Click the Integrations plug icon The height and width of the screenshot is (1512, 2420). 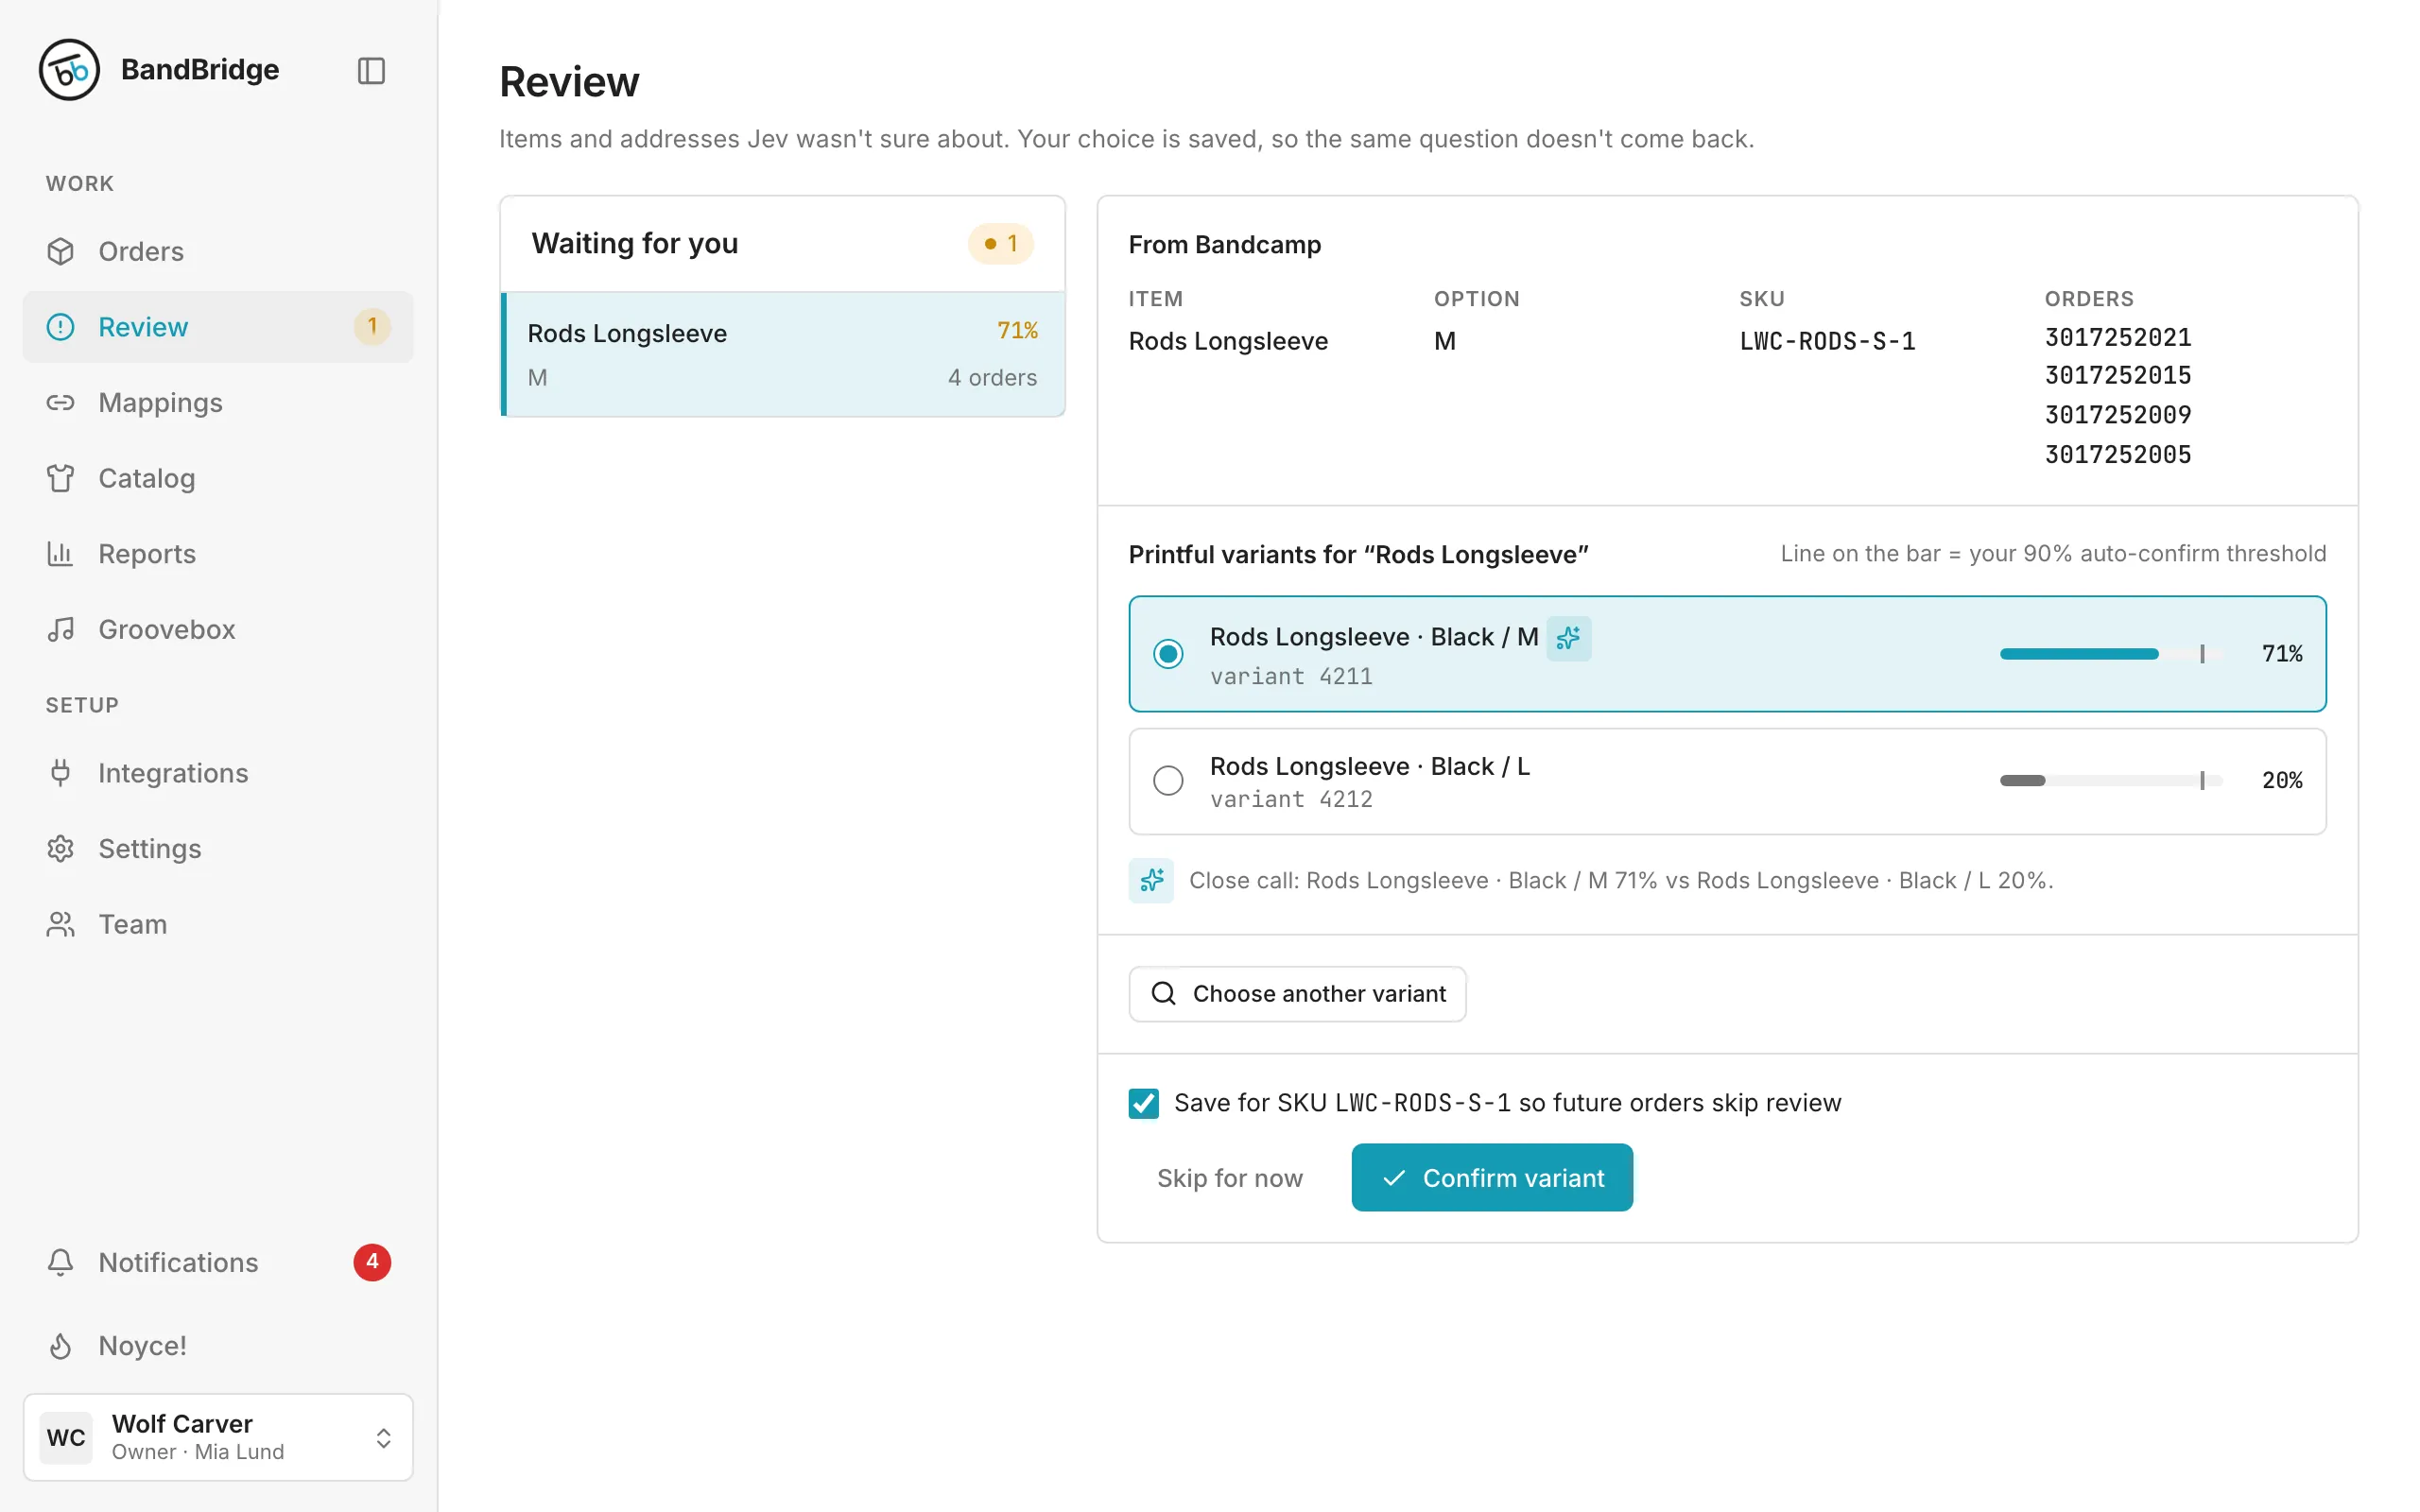60,773
